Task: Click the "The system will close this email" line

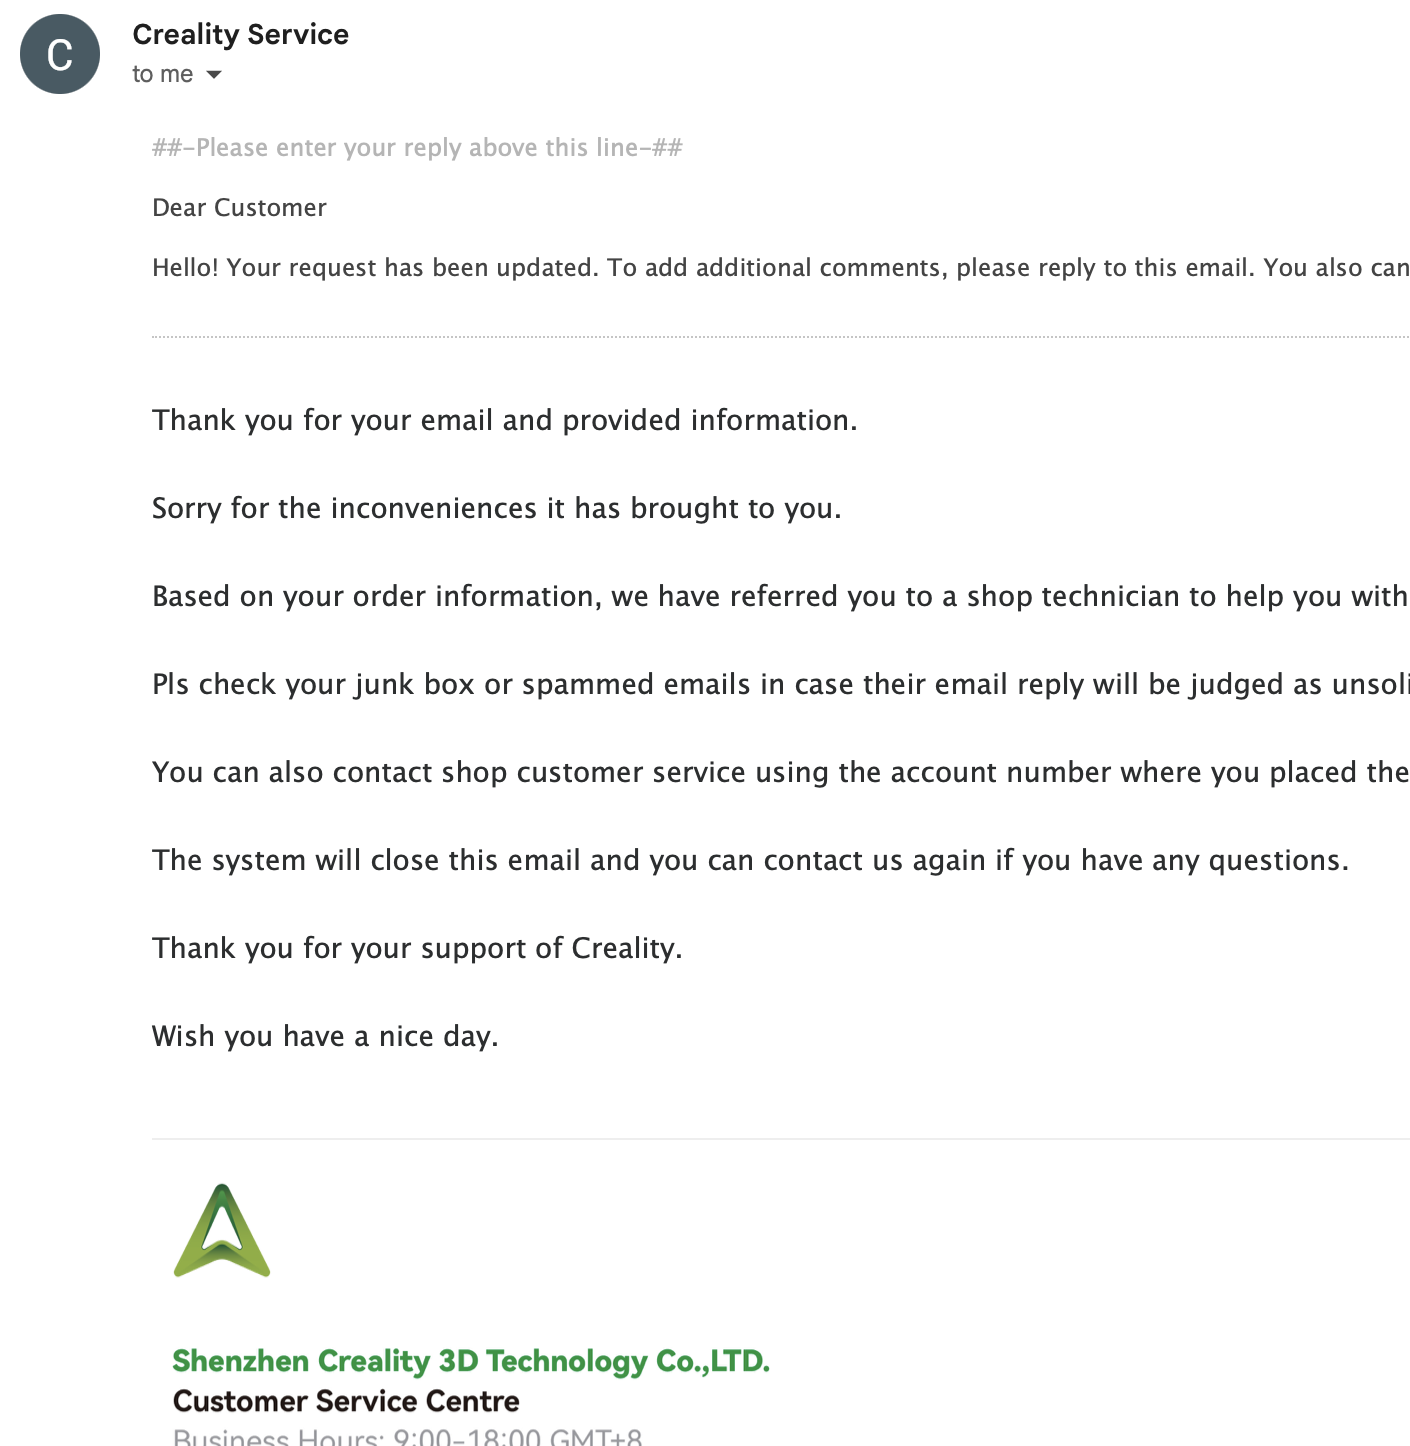Action: click(x=750, y=860)
